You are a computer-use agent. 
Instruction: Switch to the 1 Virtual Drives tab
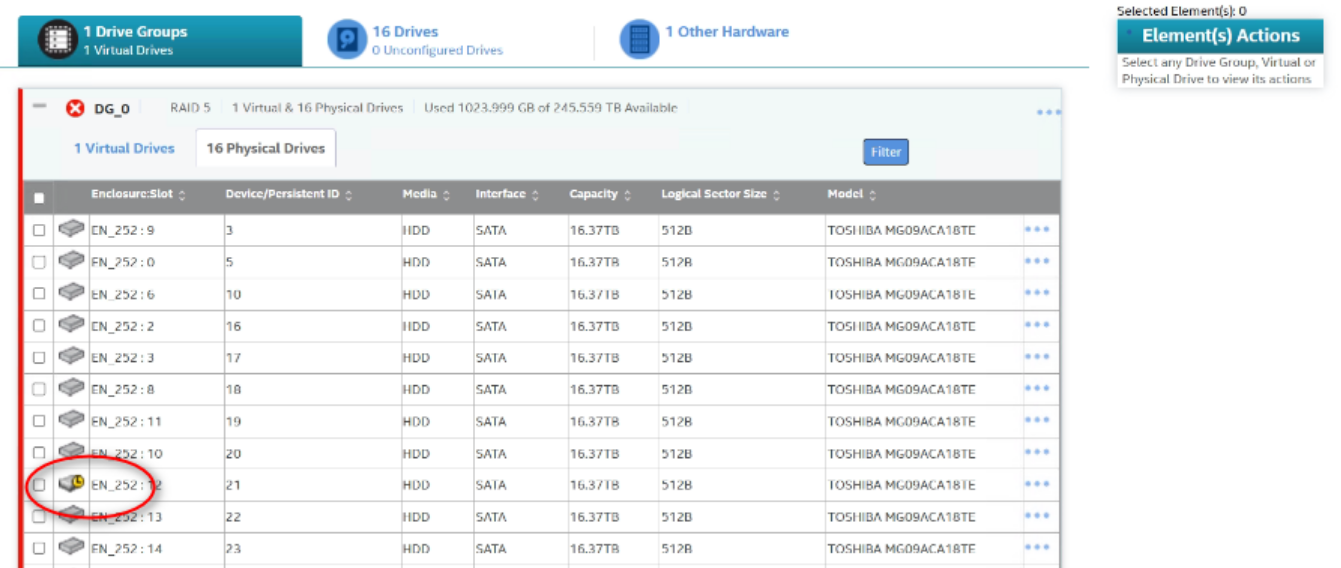124,148
